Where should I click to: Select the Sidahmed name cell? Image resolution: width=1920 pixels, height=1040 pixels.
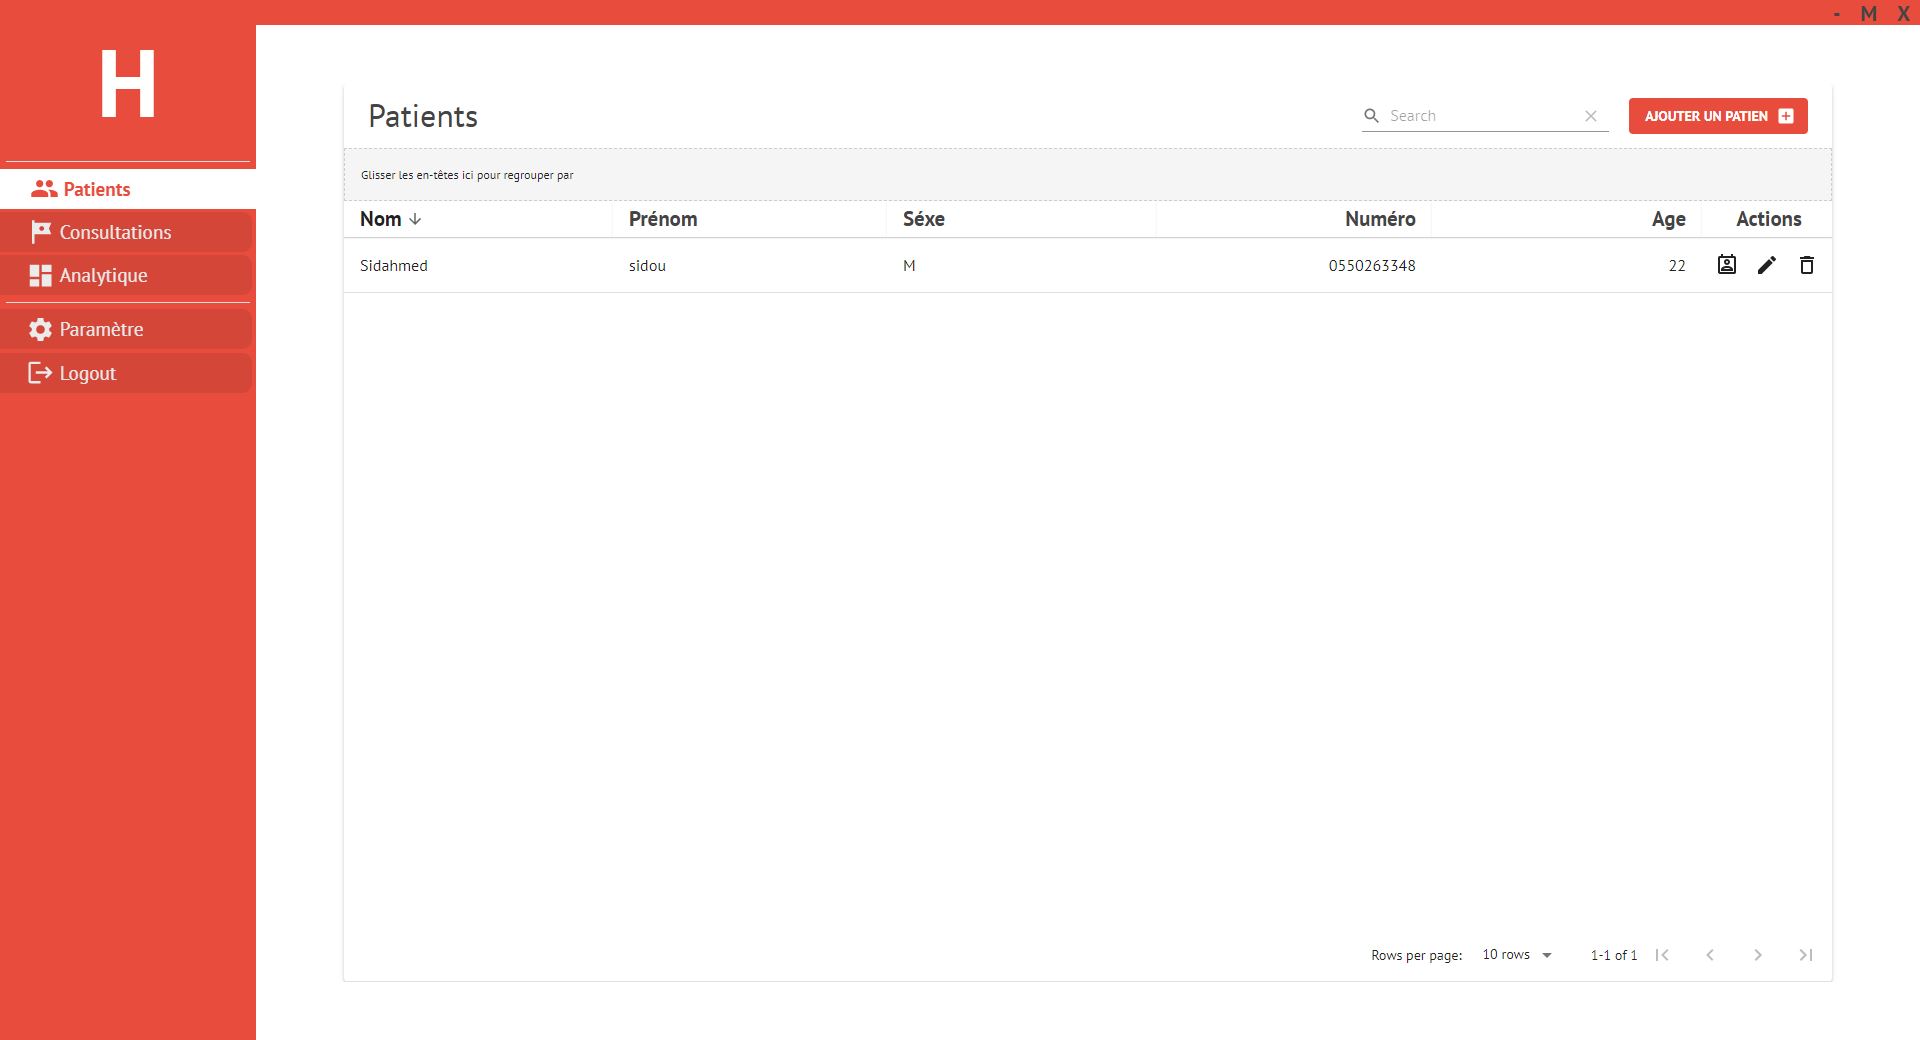point(394,265)
